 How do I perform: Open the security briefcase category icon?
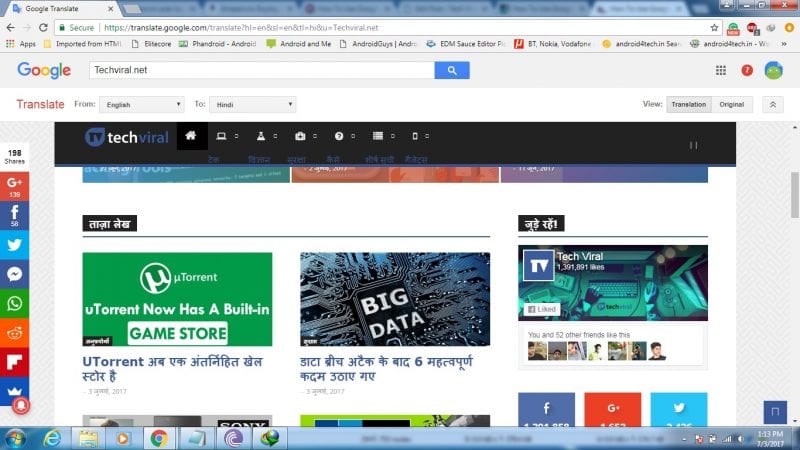(x=300, y=136)
